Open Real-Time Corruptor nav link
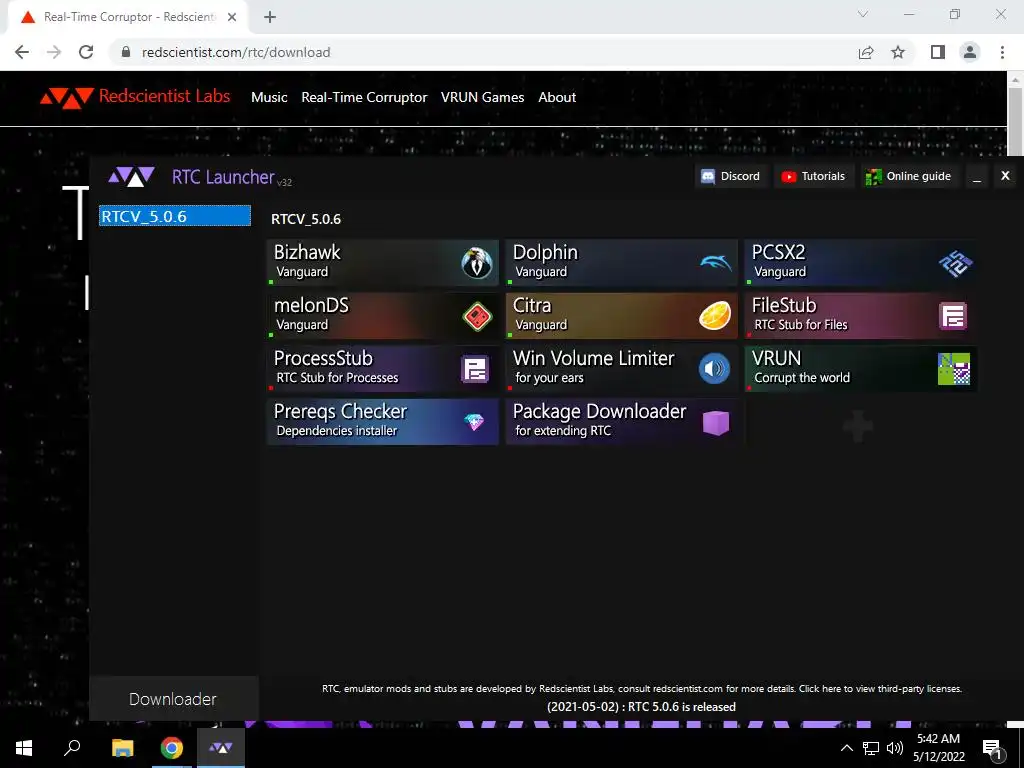 click(x=364, y=97)
